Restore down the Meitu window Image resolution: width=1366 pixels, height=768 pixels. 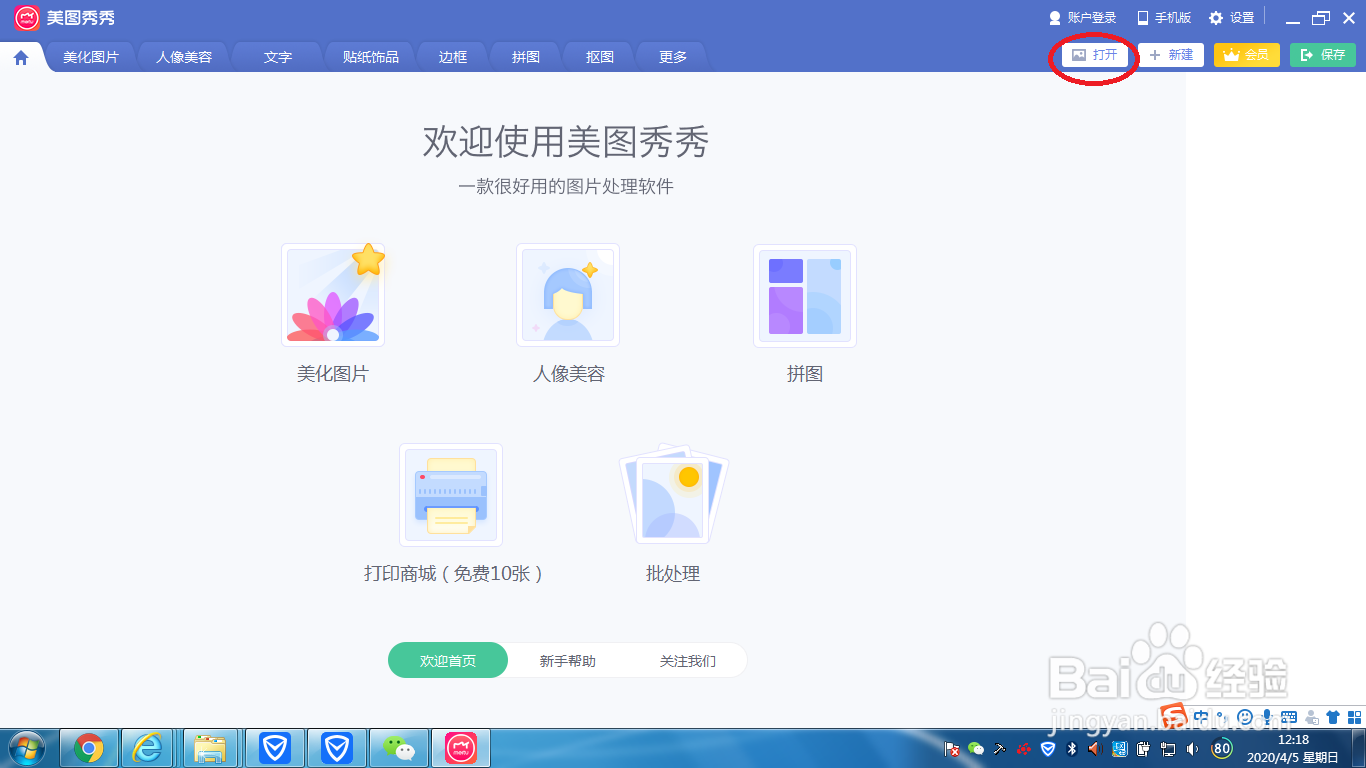(x=1321, y=18)
